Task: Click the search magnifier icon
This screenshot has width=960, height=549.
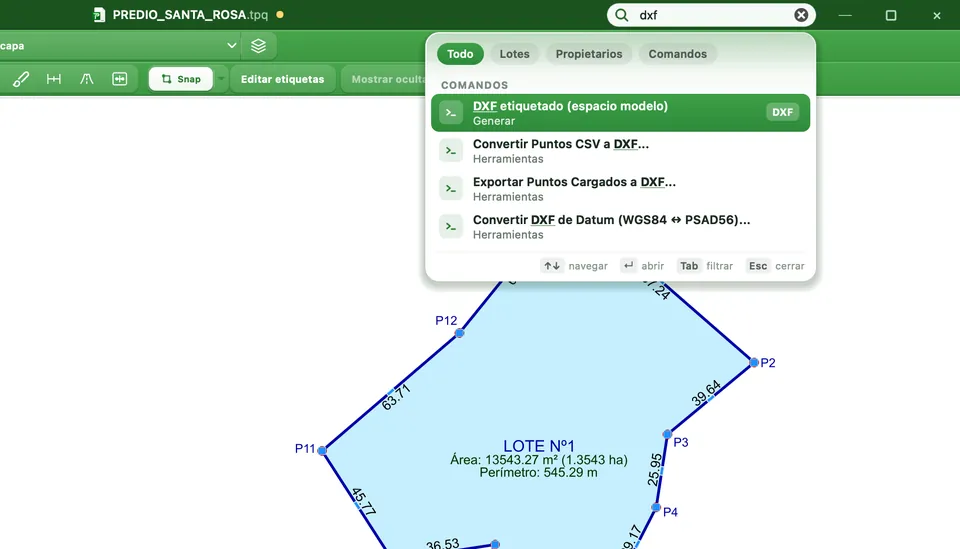Action: click(621, 15)
